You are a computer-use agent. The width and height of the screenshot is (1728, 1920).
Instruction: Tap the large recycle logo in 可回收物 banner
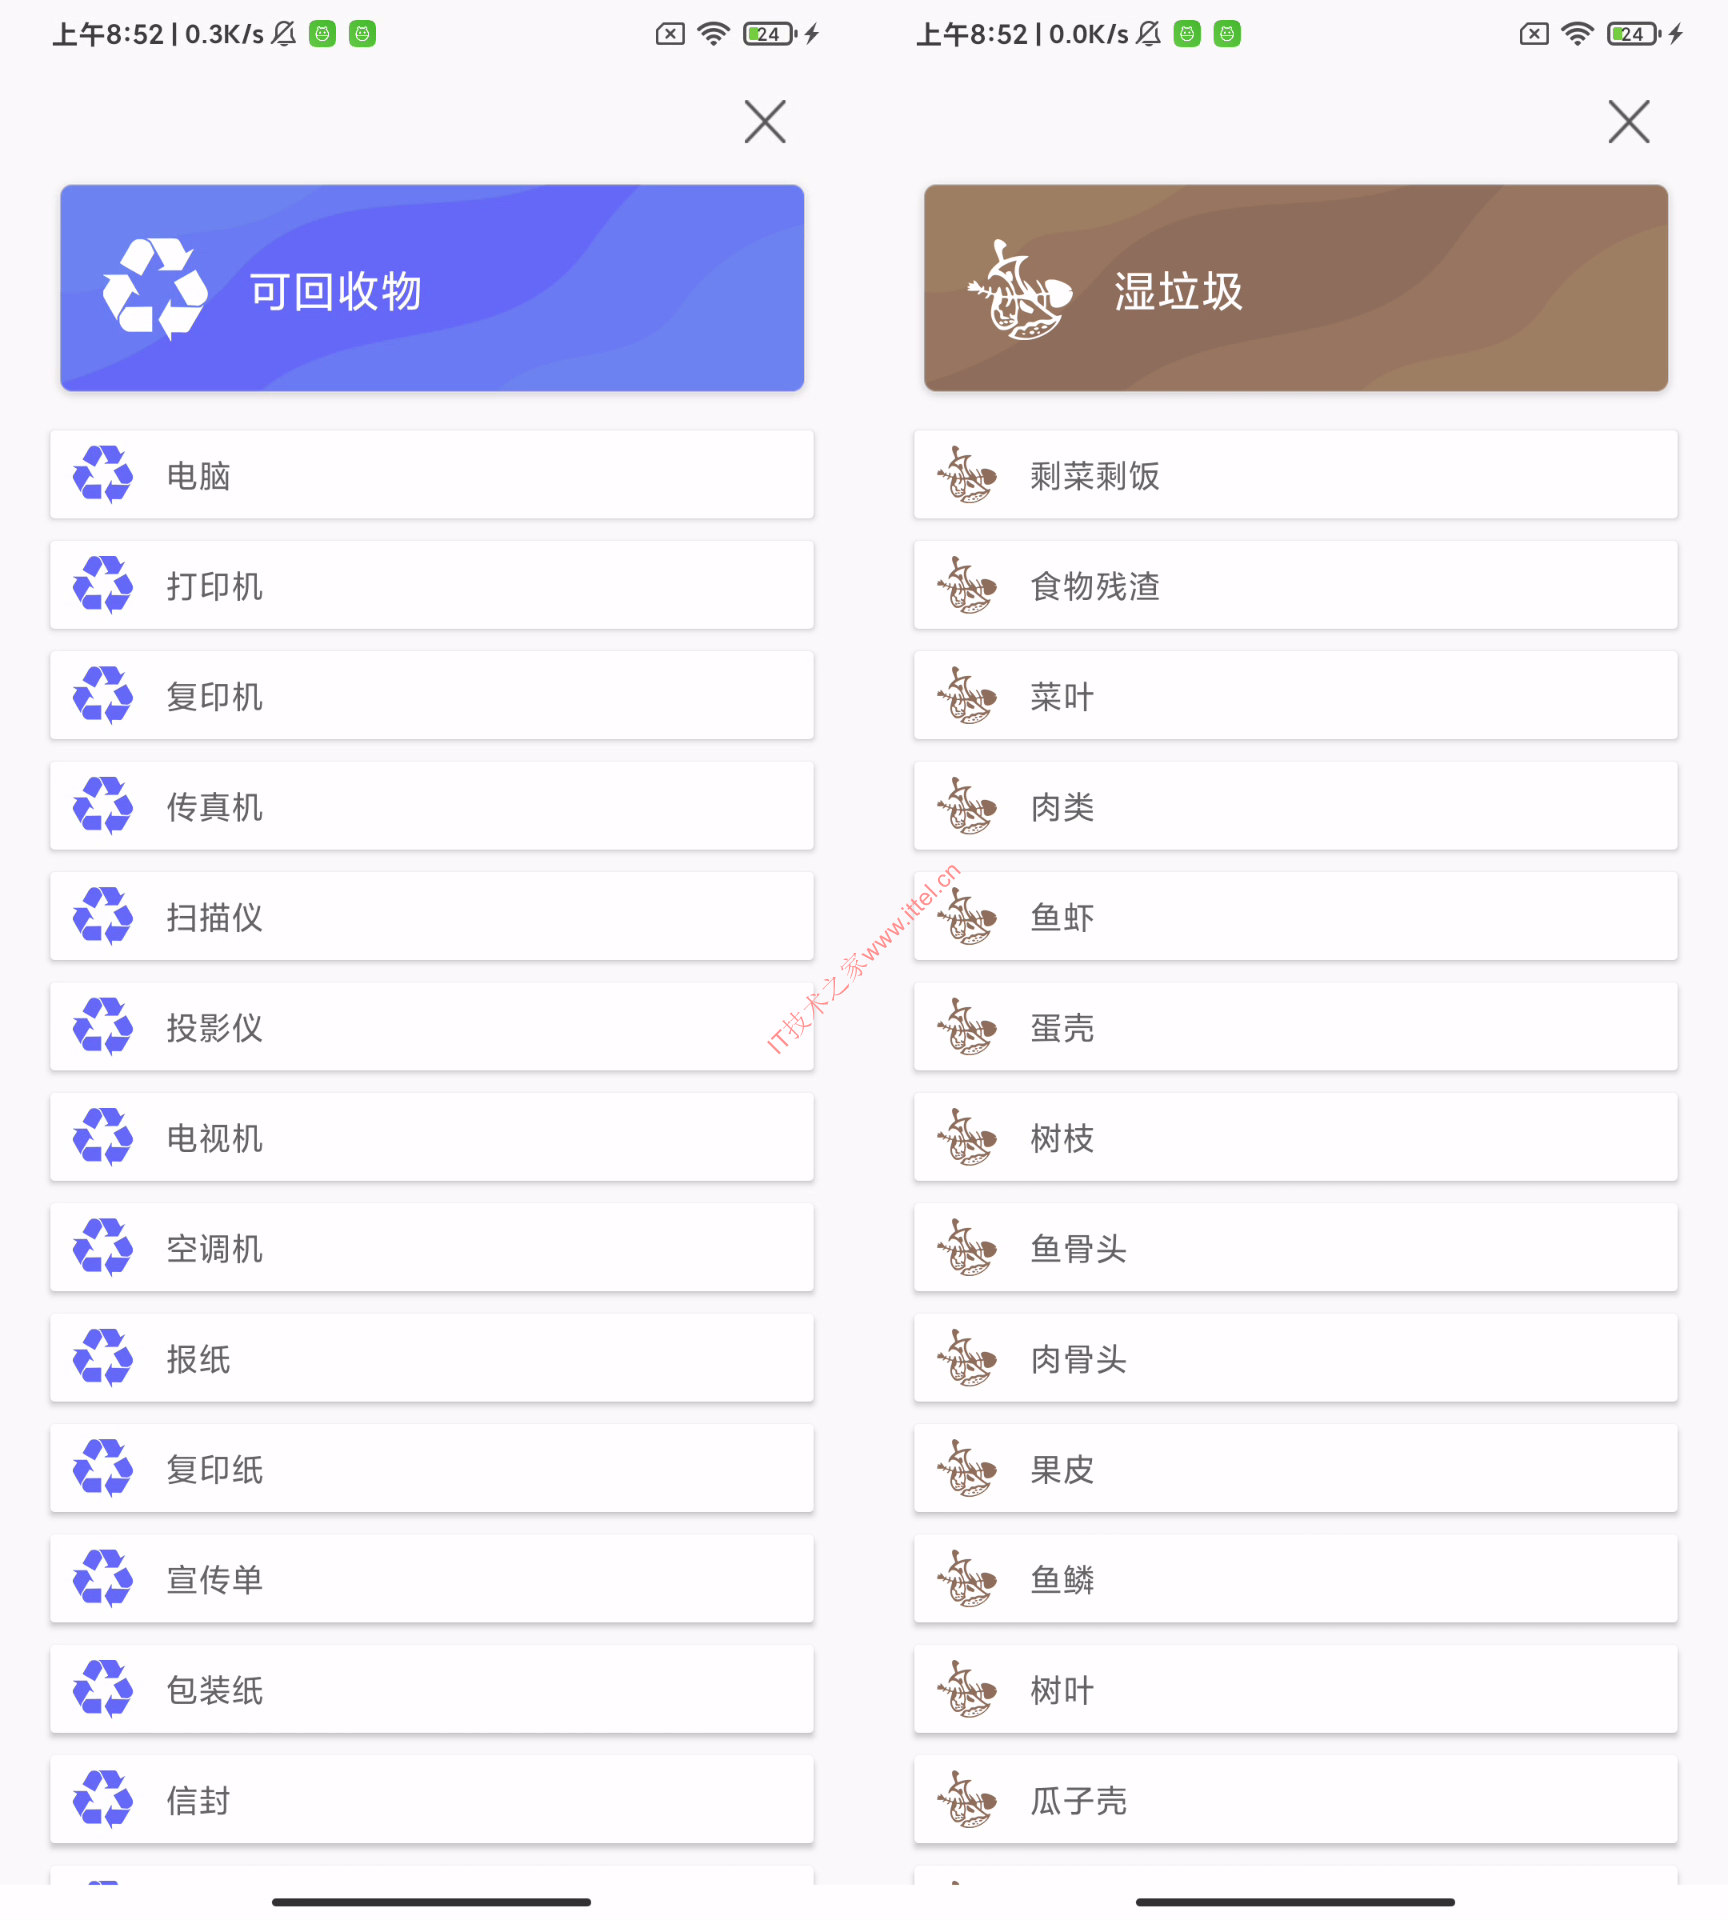(x=155, y=289)
